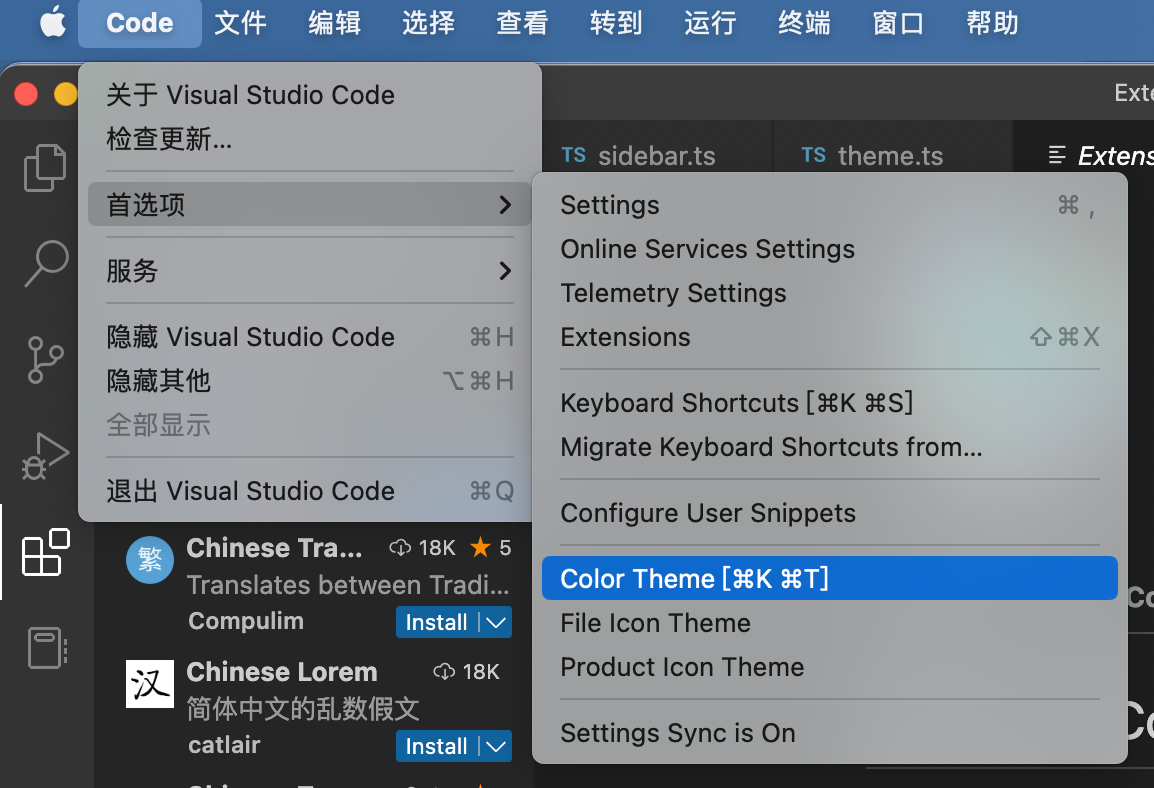Select Configure User Snippets

[829, 513]
